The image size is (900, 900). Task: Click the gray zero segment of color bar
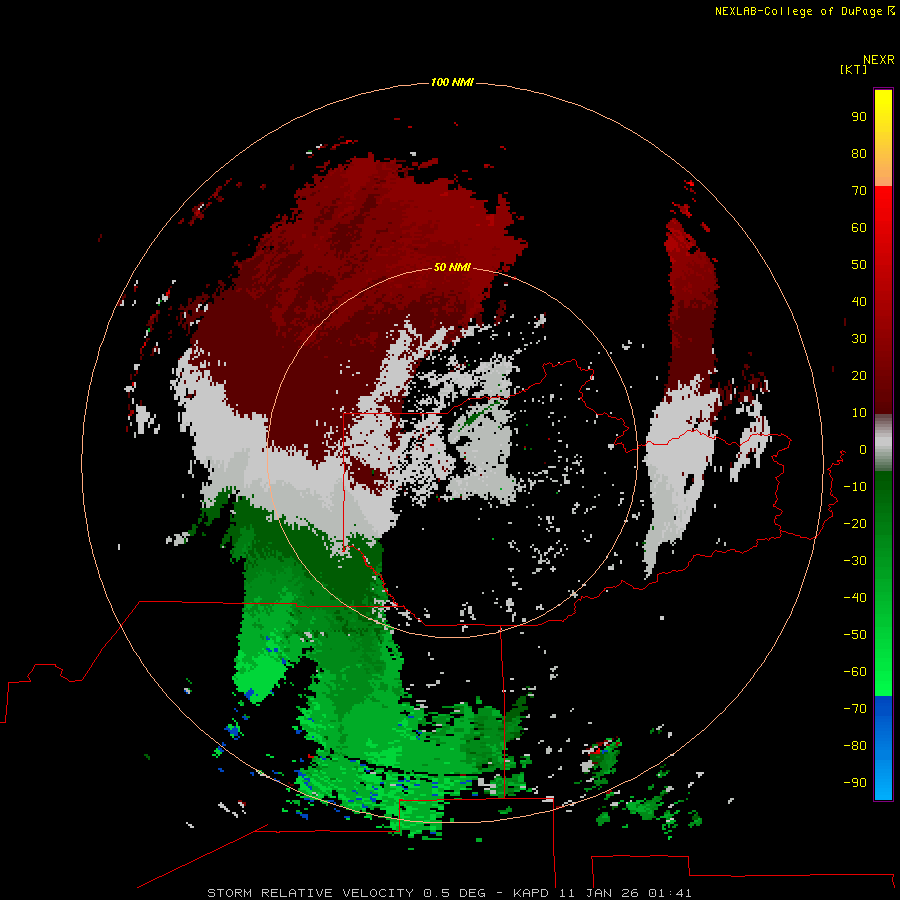pos(883,443)
